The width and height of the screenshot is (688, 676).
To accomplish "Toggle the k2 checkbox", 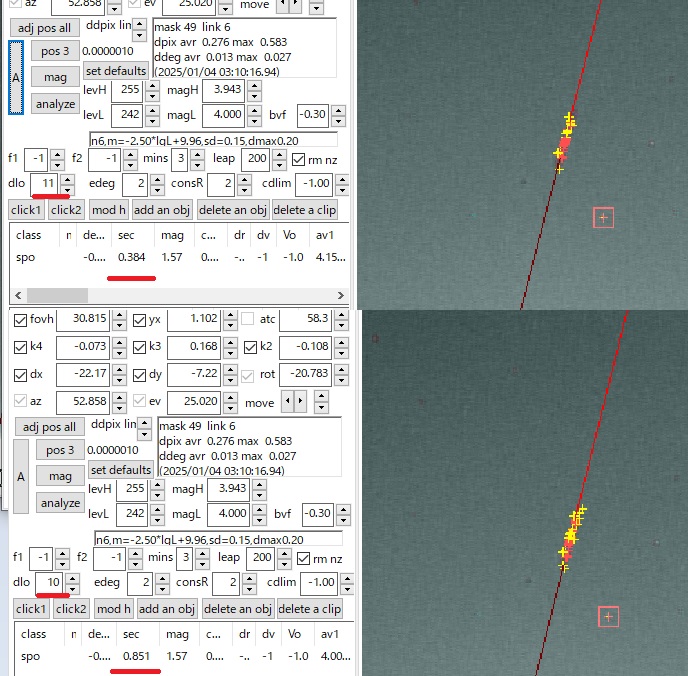I will pyautogui.click(x=251, y=347).
